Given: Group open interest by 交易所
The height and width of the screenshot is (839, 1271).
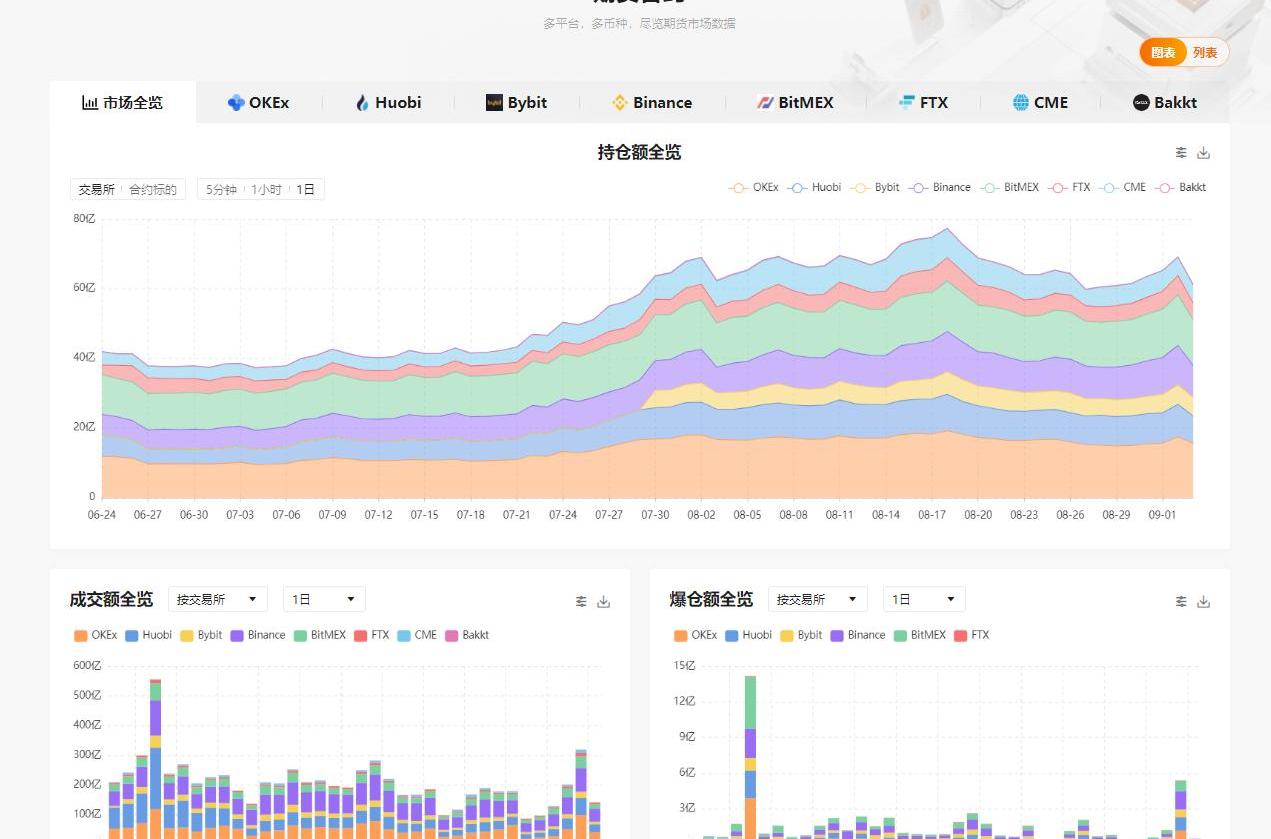Looking at the screenshot, I should [x=97, y=189].
